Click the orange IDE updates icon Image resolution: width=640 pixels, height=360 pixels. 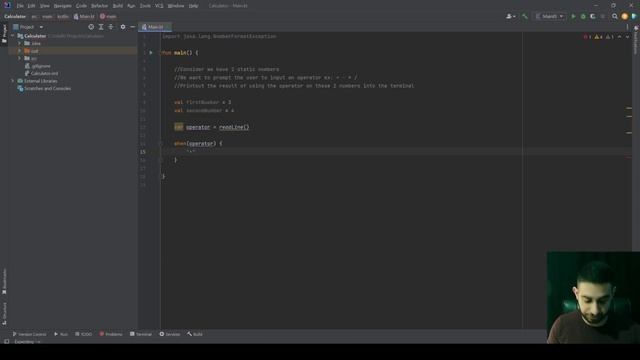coord(624,17)
